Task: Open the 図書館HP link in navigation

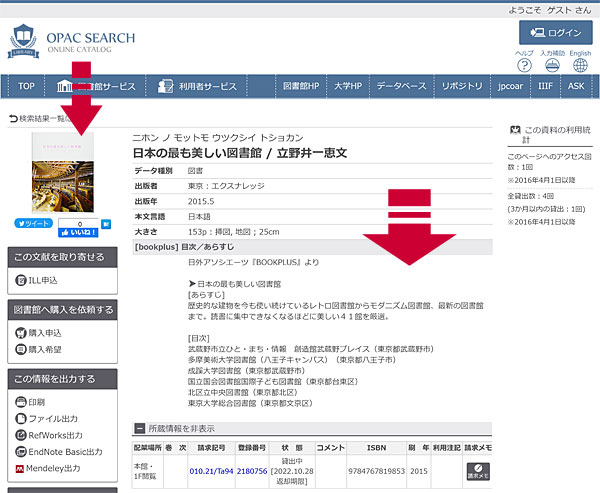Action: tap(301, 86)
